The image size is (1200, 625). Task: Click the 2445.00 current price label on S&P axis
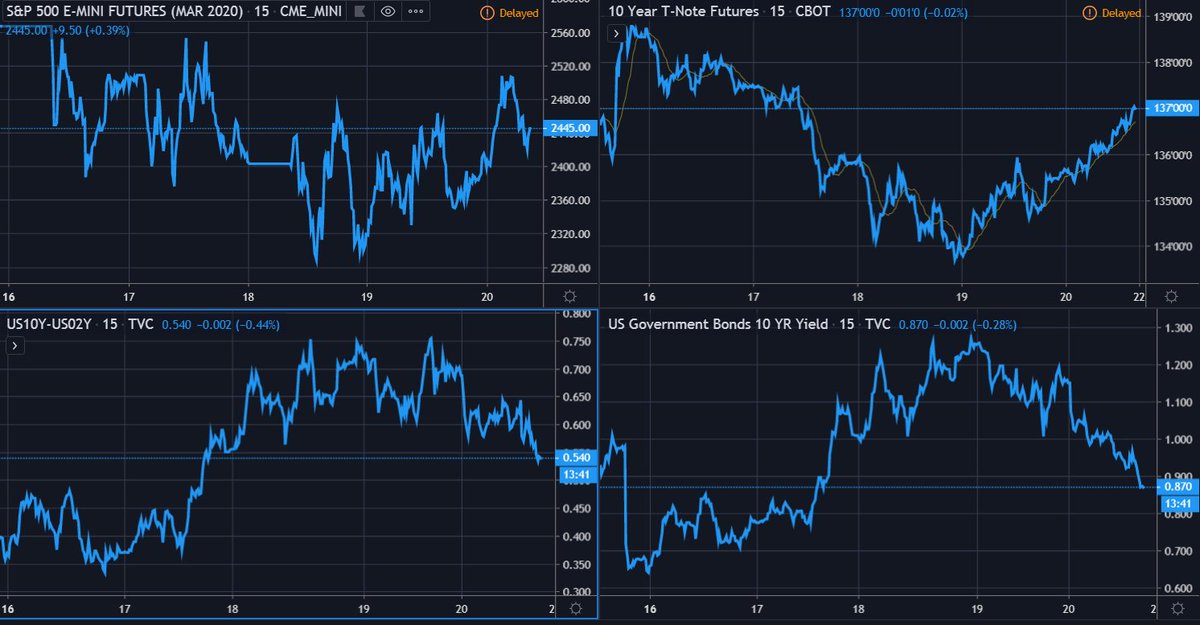click(x=571, y=128)
